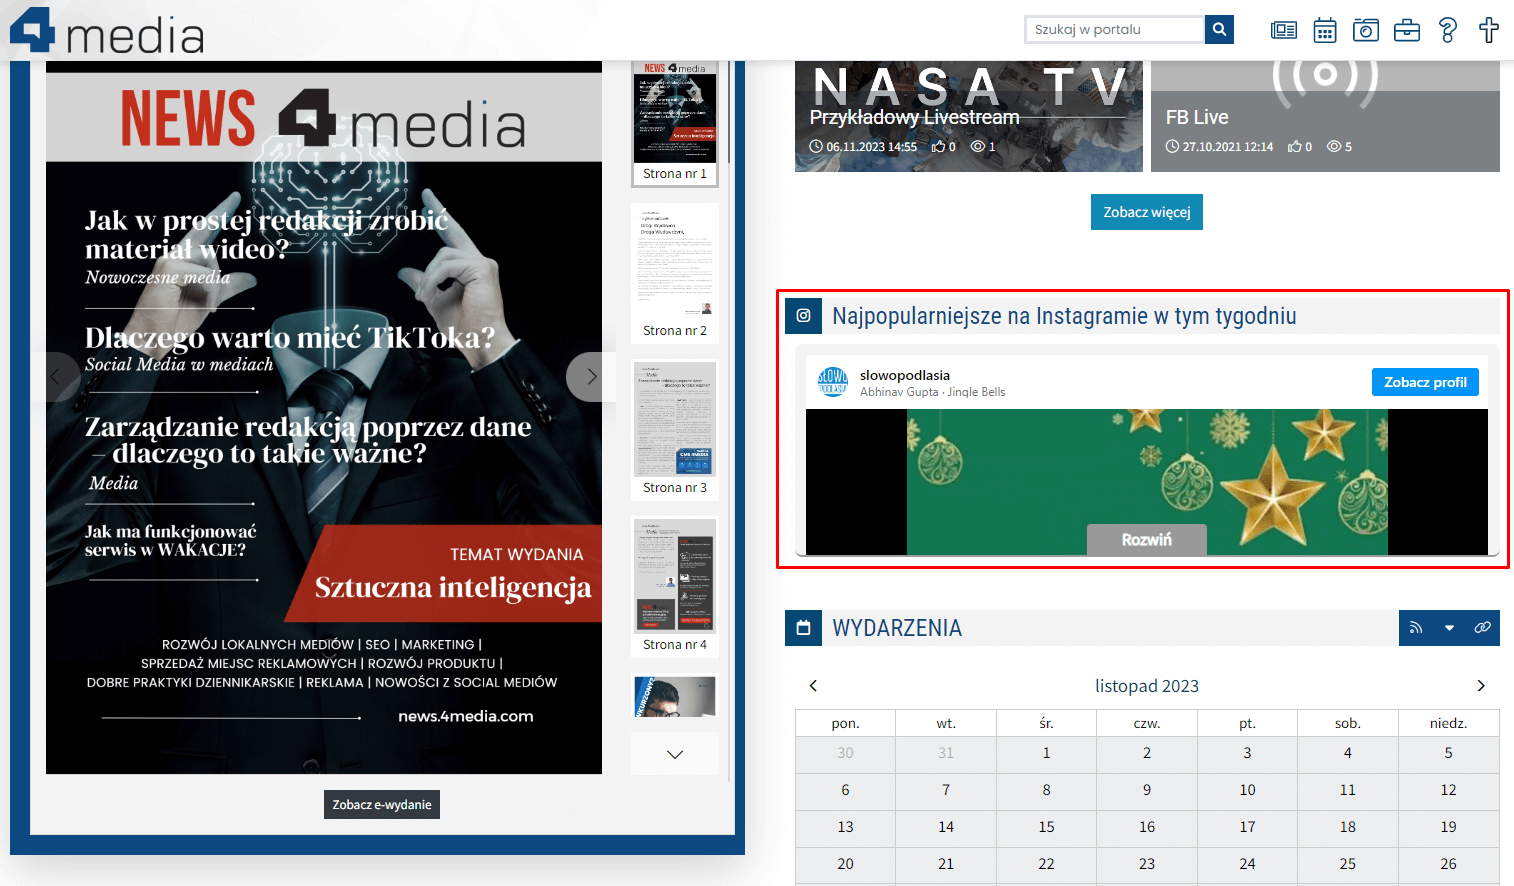Screen dimensions: 1514x886
Task: Click the NEWS 4media cover image
Action: pyautogui.click(x=324, y=417)
